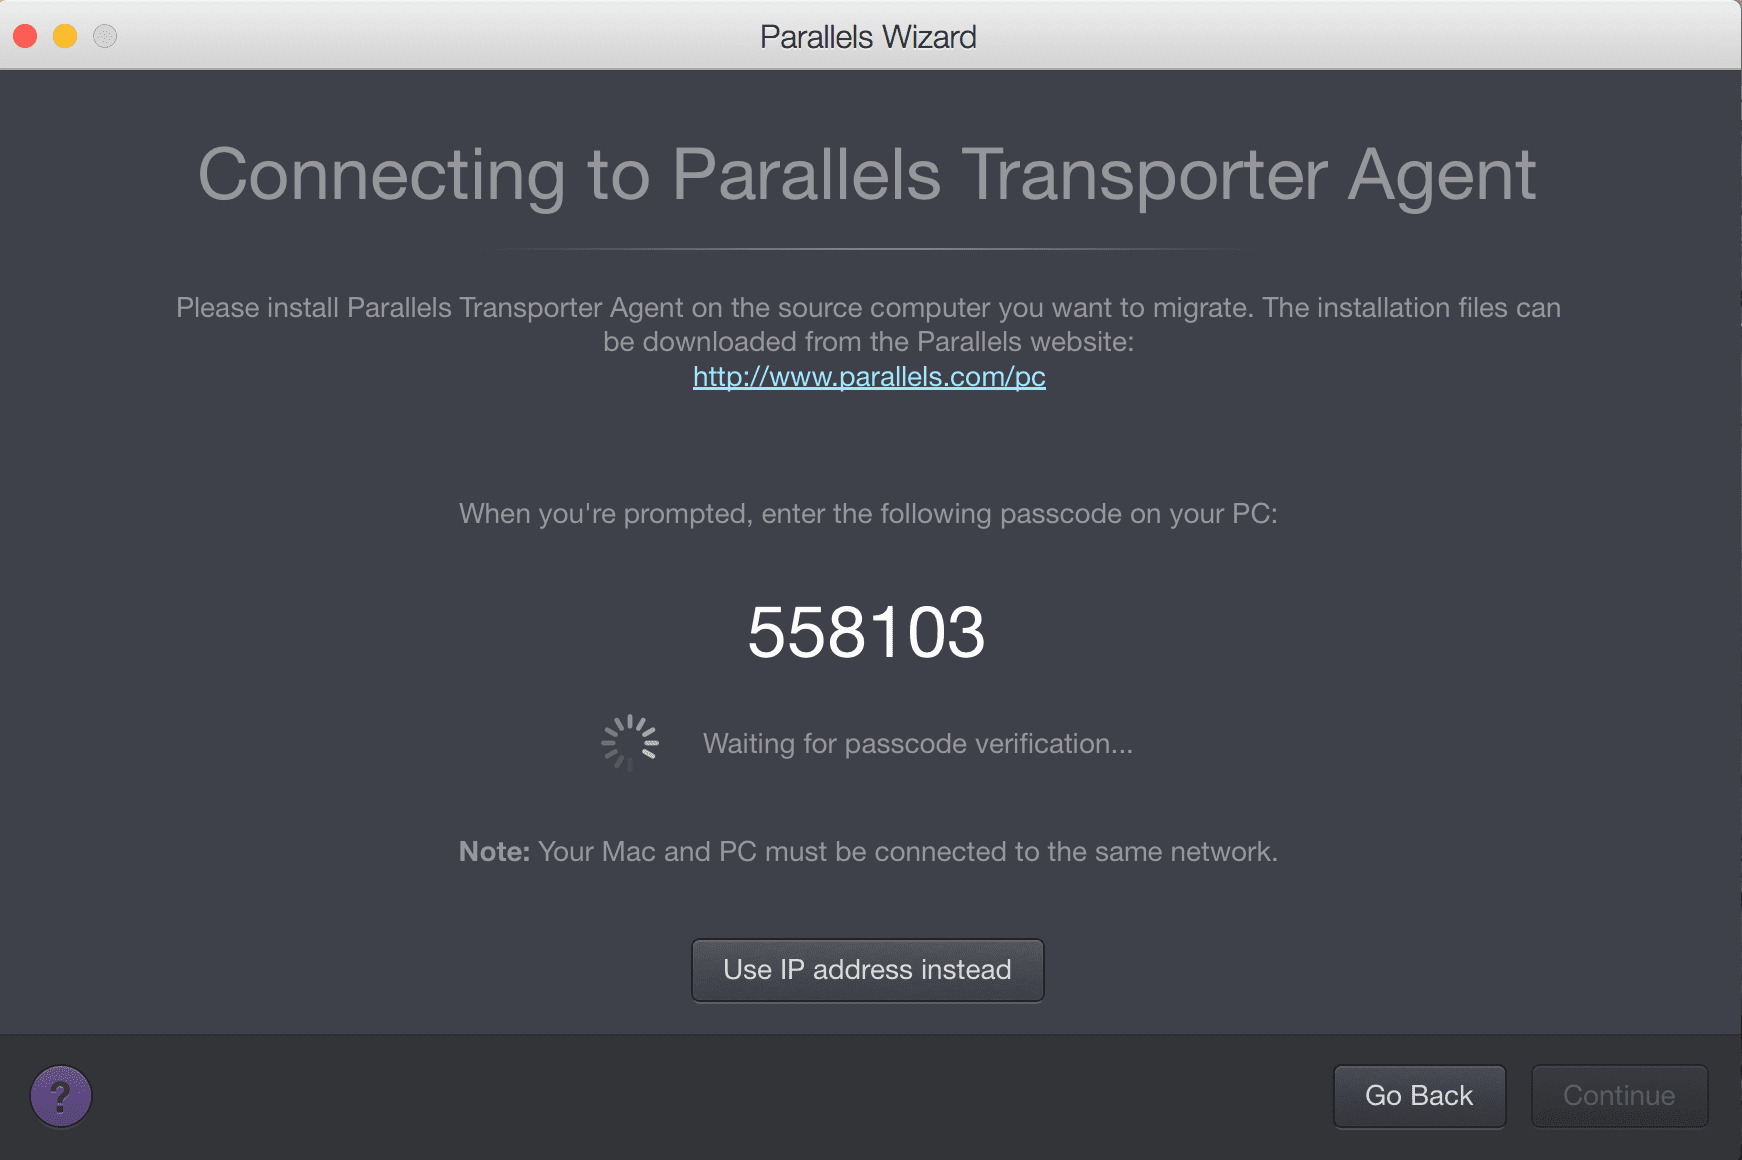1742x1160 pixels.
Task: Click the dimmed Continue button
Action: click(1619, 1096)
